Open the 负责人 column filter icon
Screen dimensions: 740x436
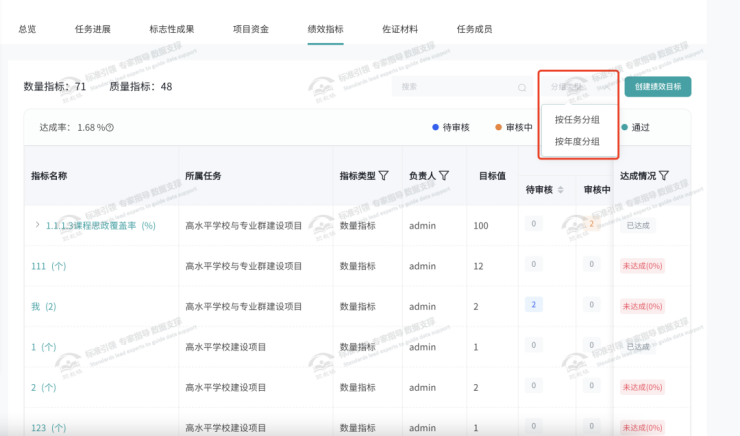point(444,176)
